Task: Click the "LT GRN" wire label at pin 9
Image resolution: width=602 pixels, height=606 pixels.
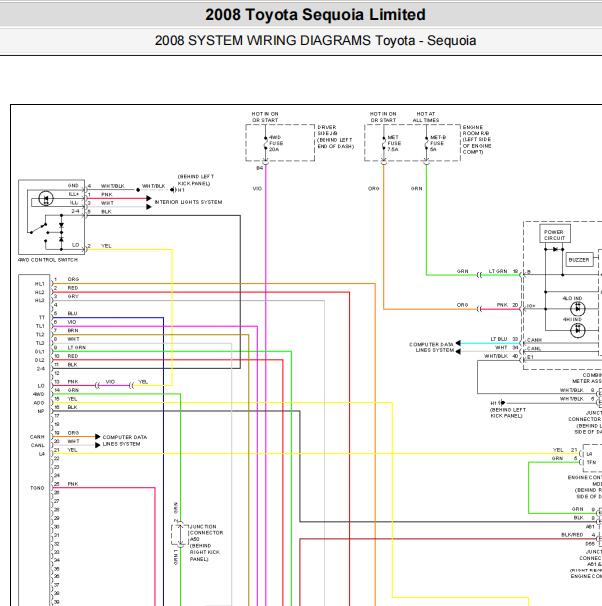Action: tap(77, 347)
